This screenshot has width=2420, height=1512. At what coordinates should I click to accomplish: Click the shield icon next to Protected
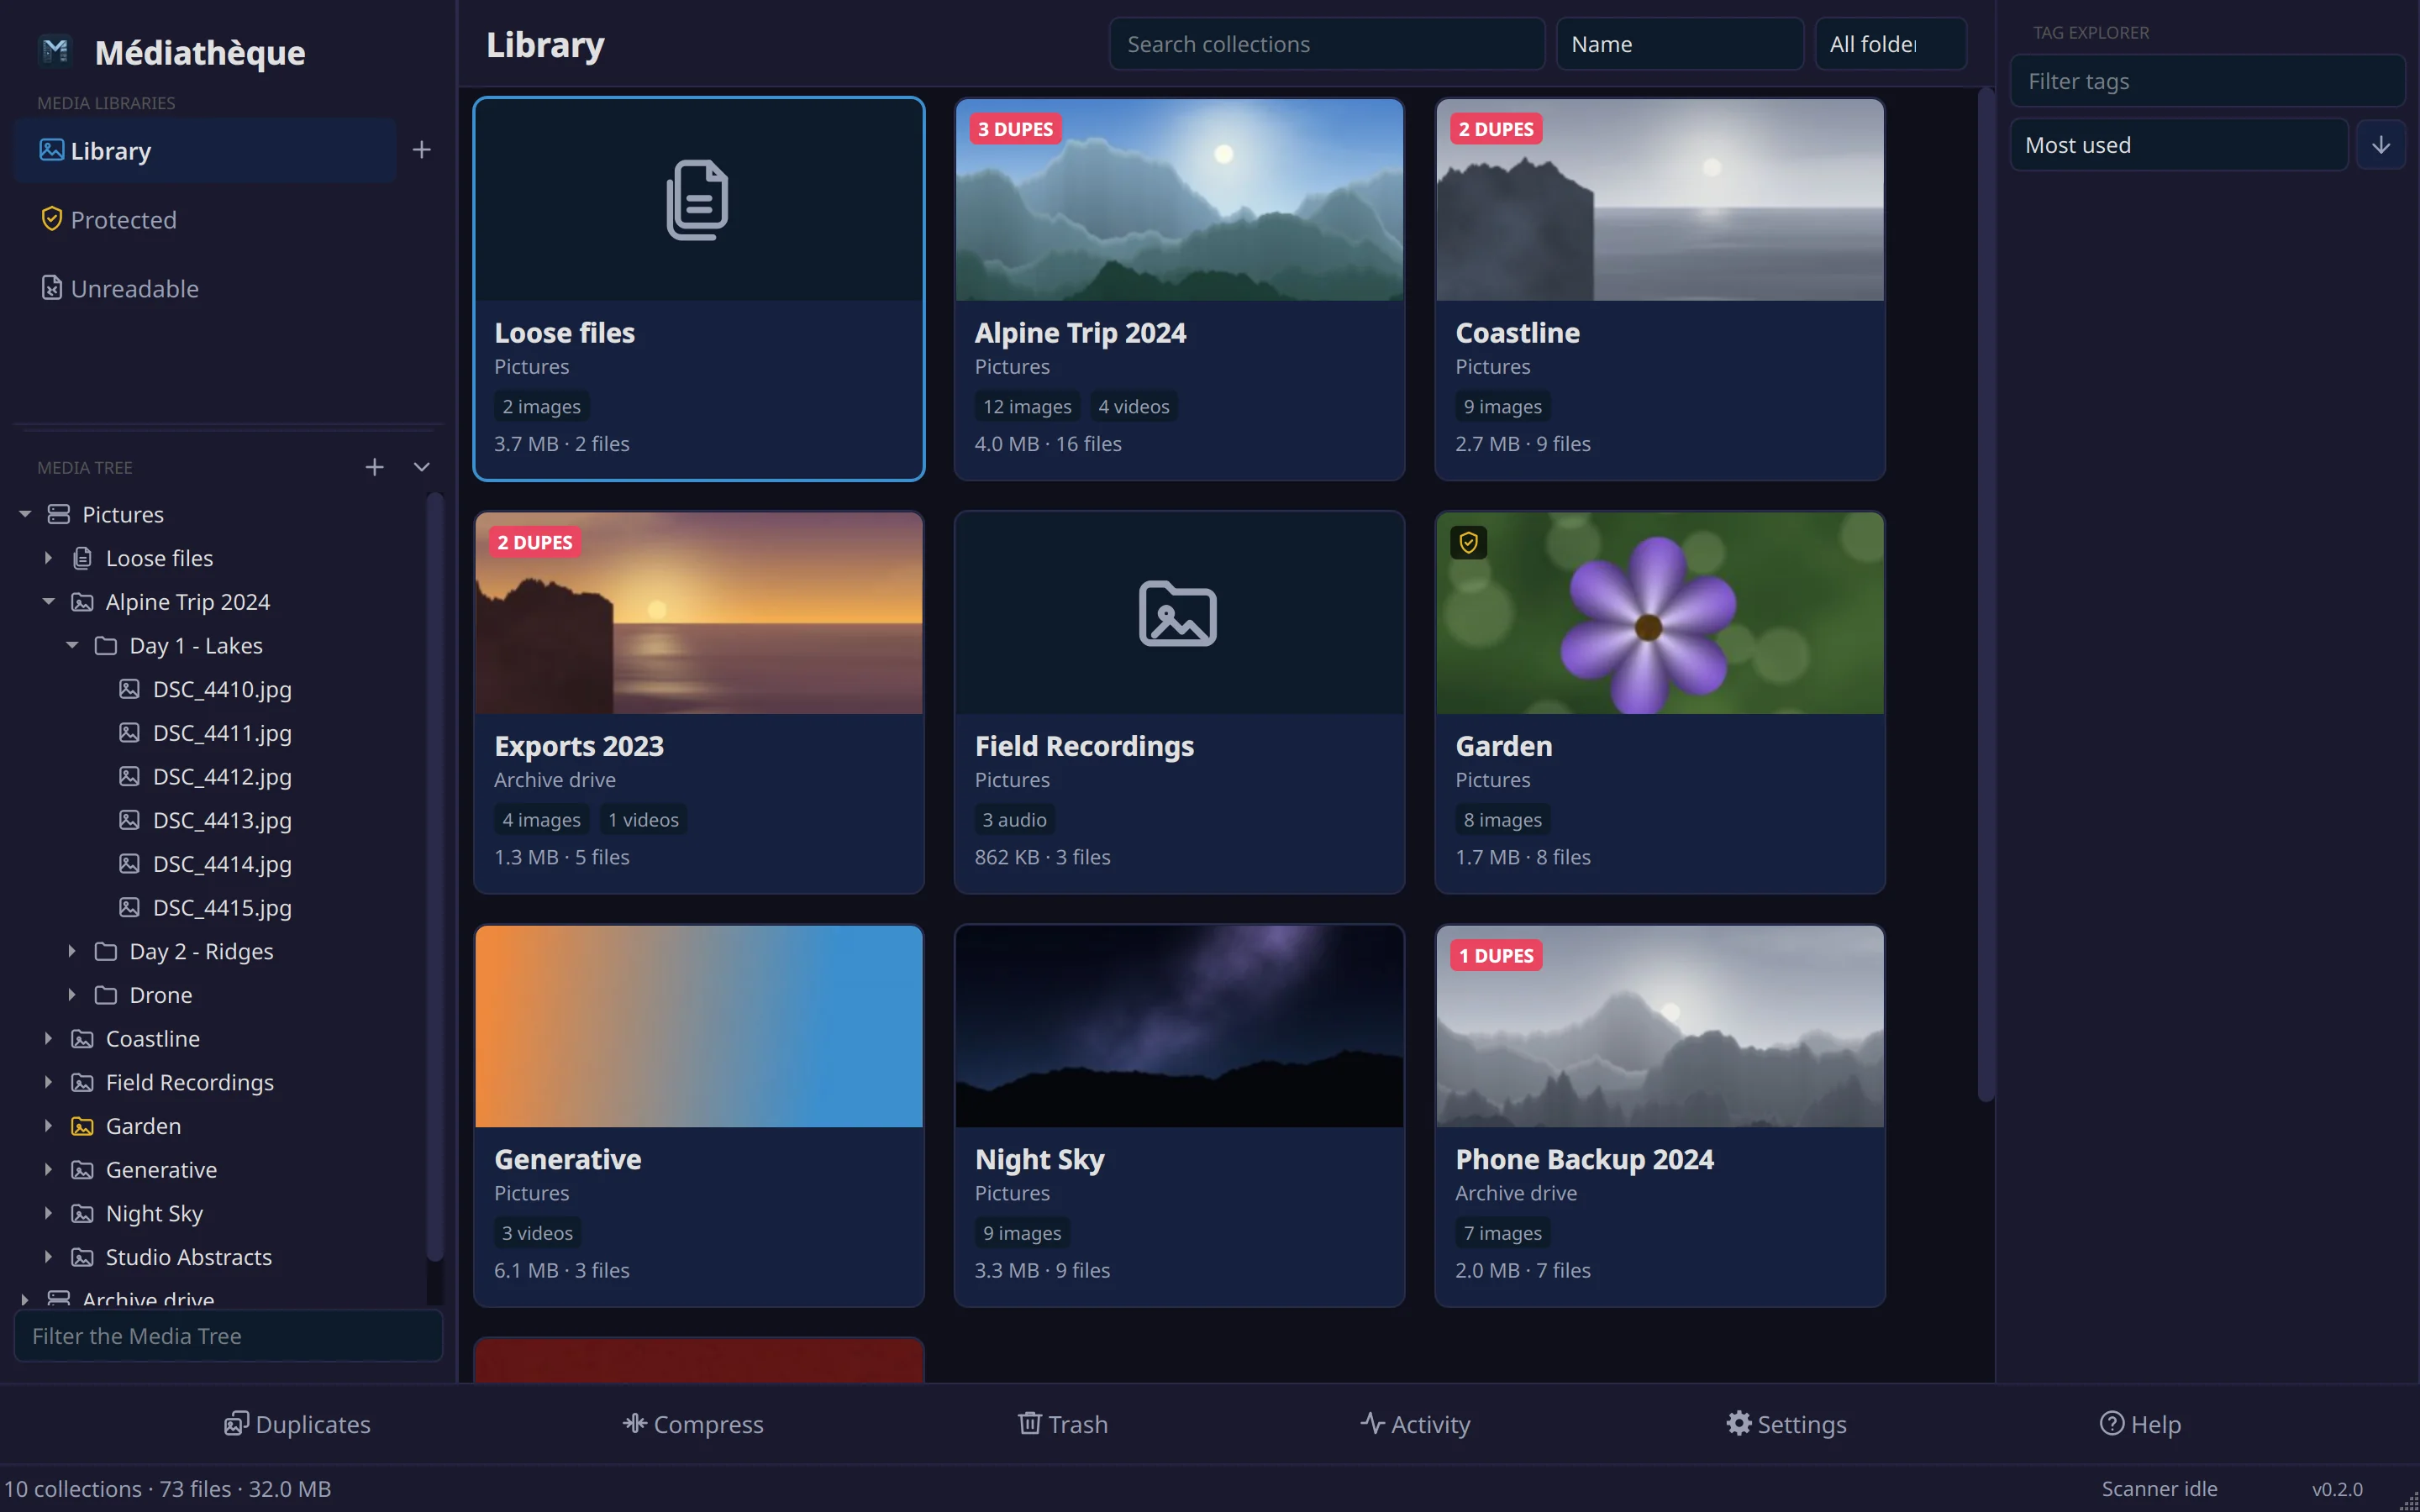[52, 219]
